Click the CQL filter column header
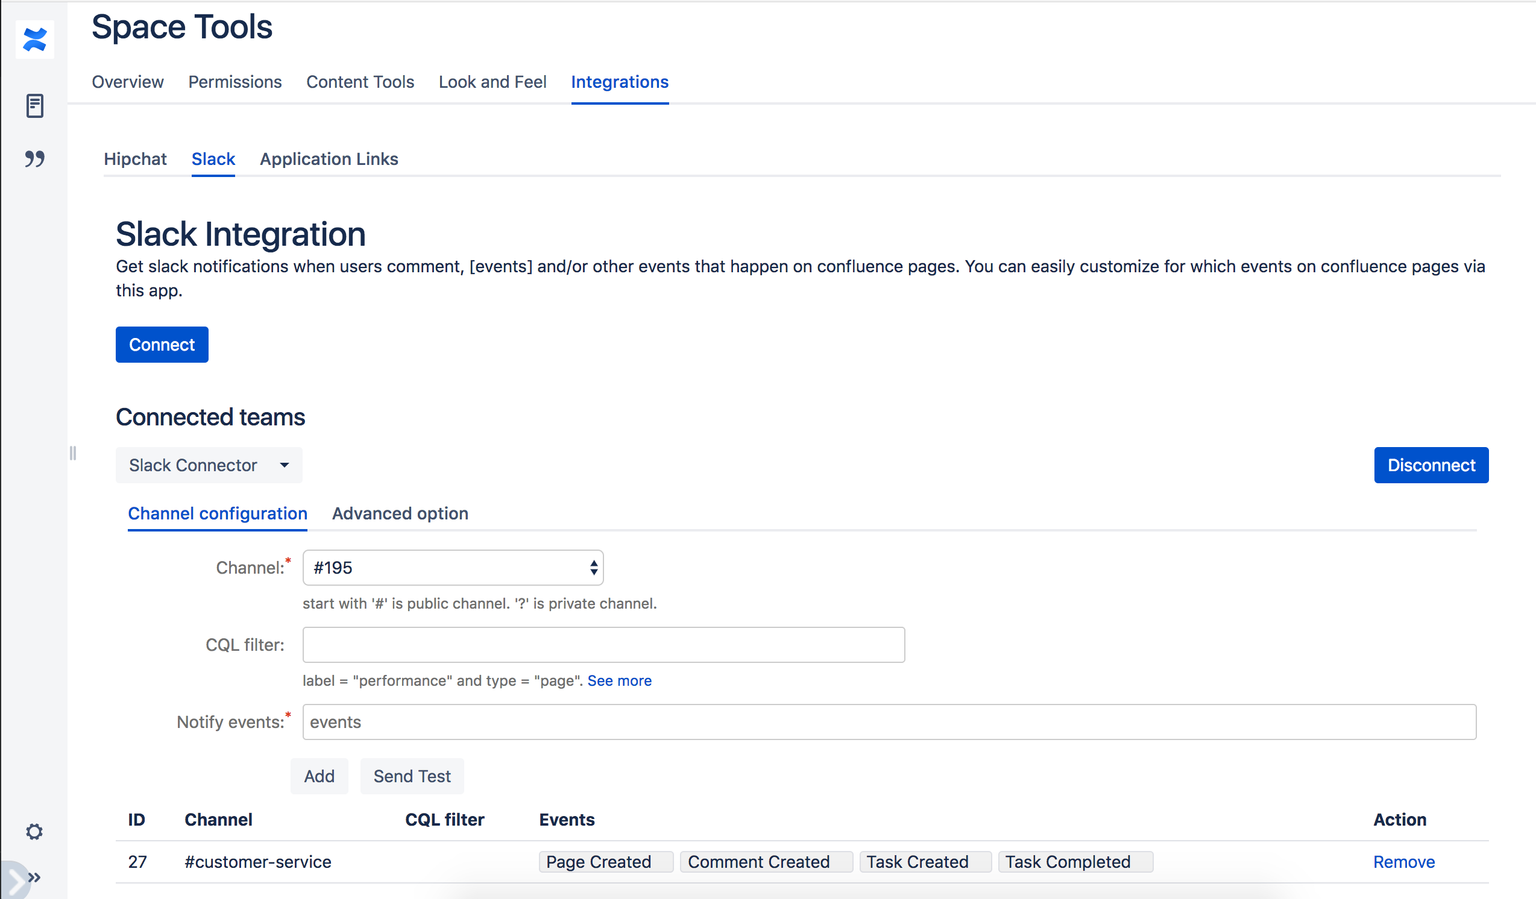The width and height of the screenshot is (1536, 899). pyautogui.click(x=445, y=820)
